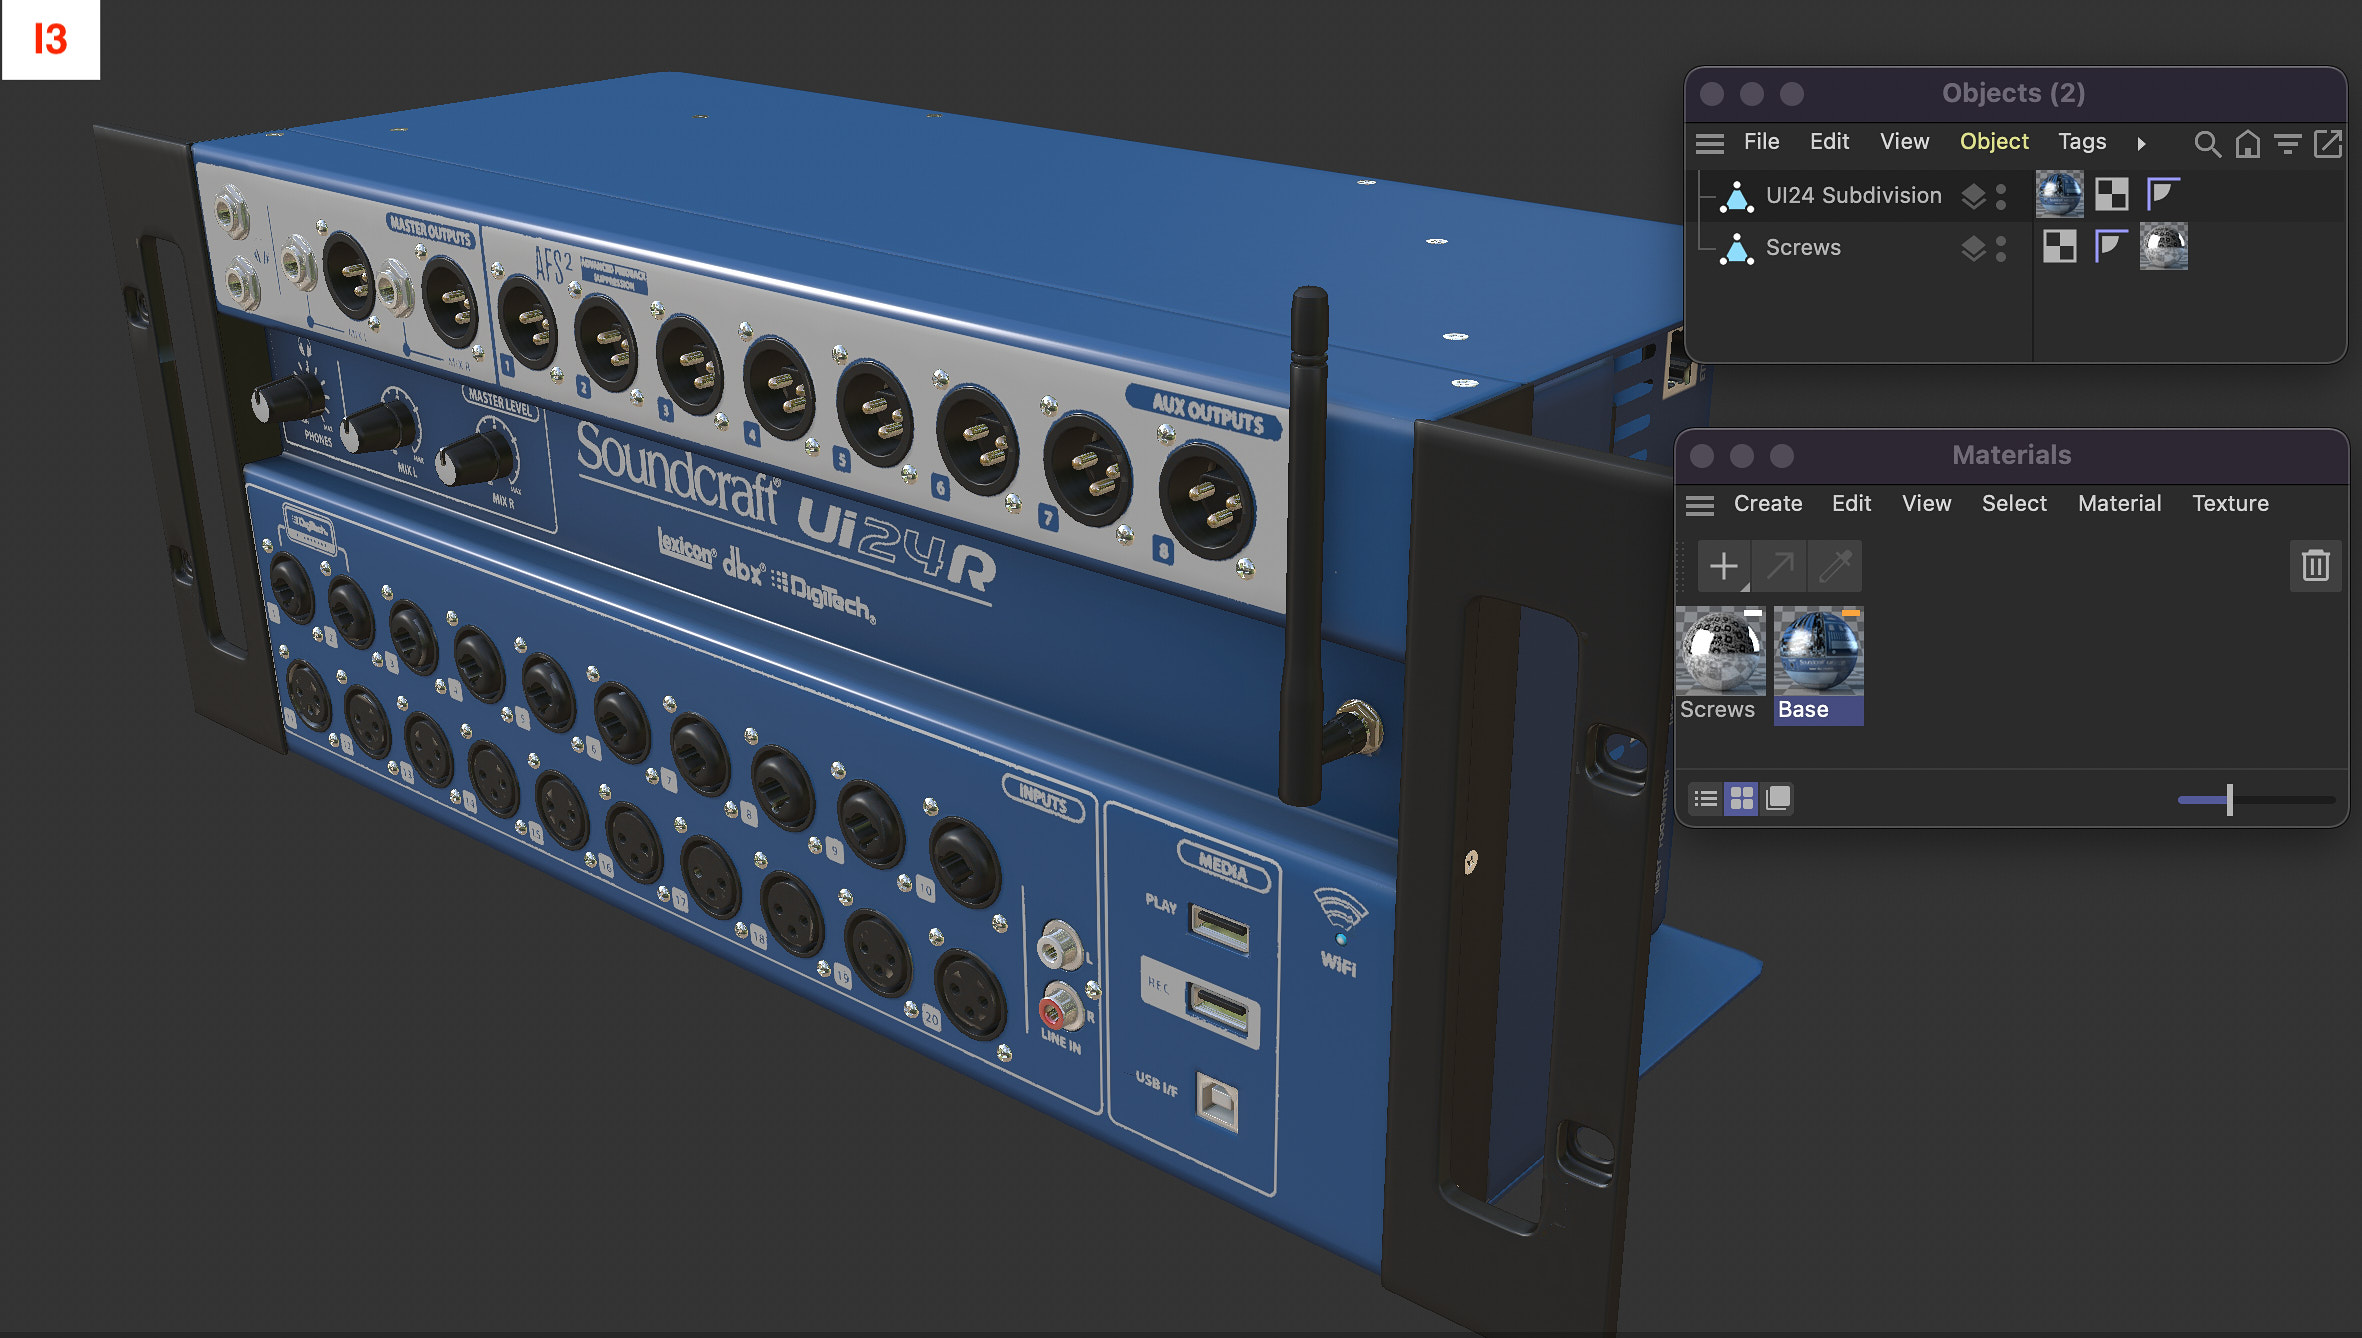Select the Phong tag on Screws row
Viewport: 2362px width, 1338px height.
coord(2111,246)
